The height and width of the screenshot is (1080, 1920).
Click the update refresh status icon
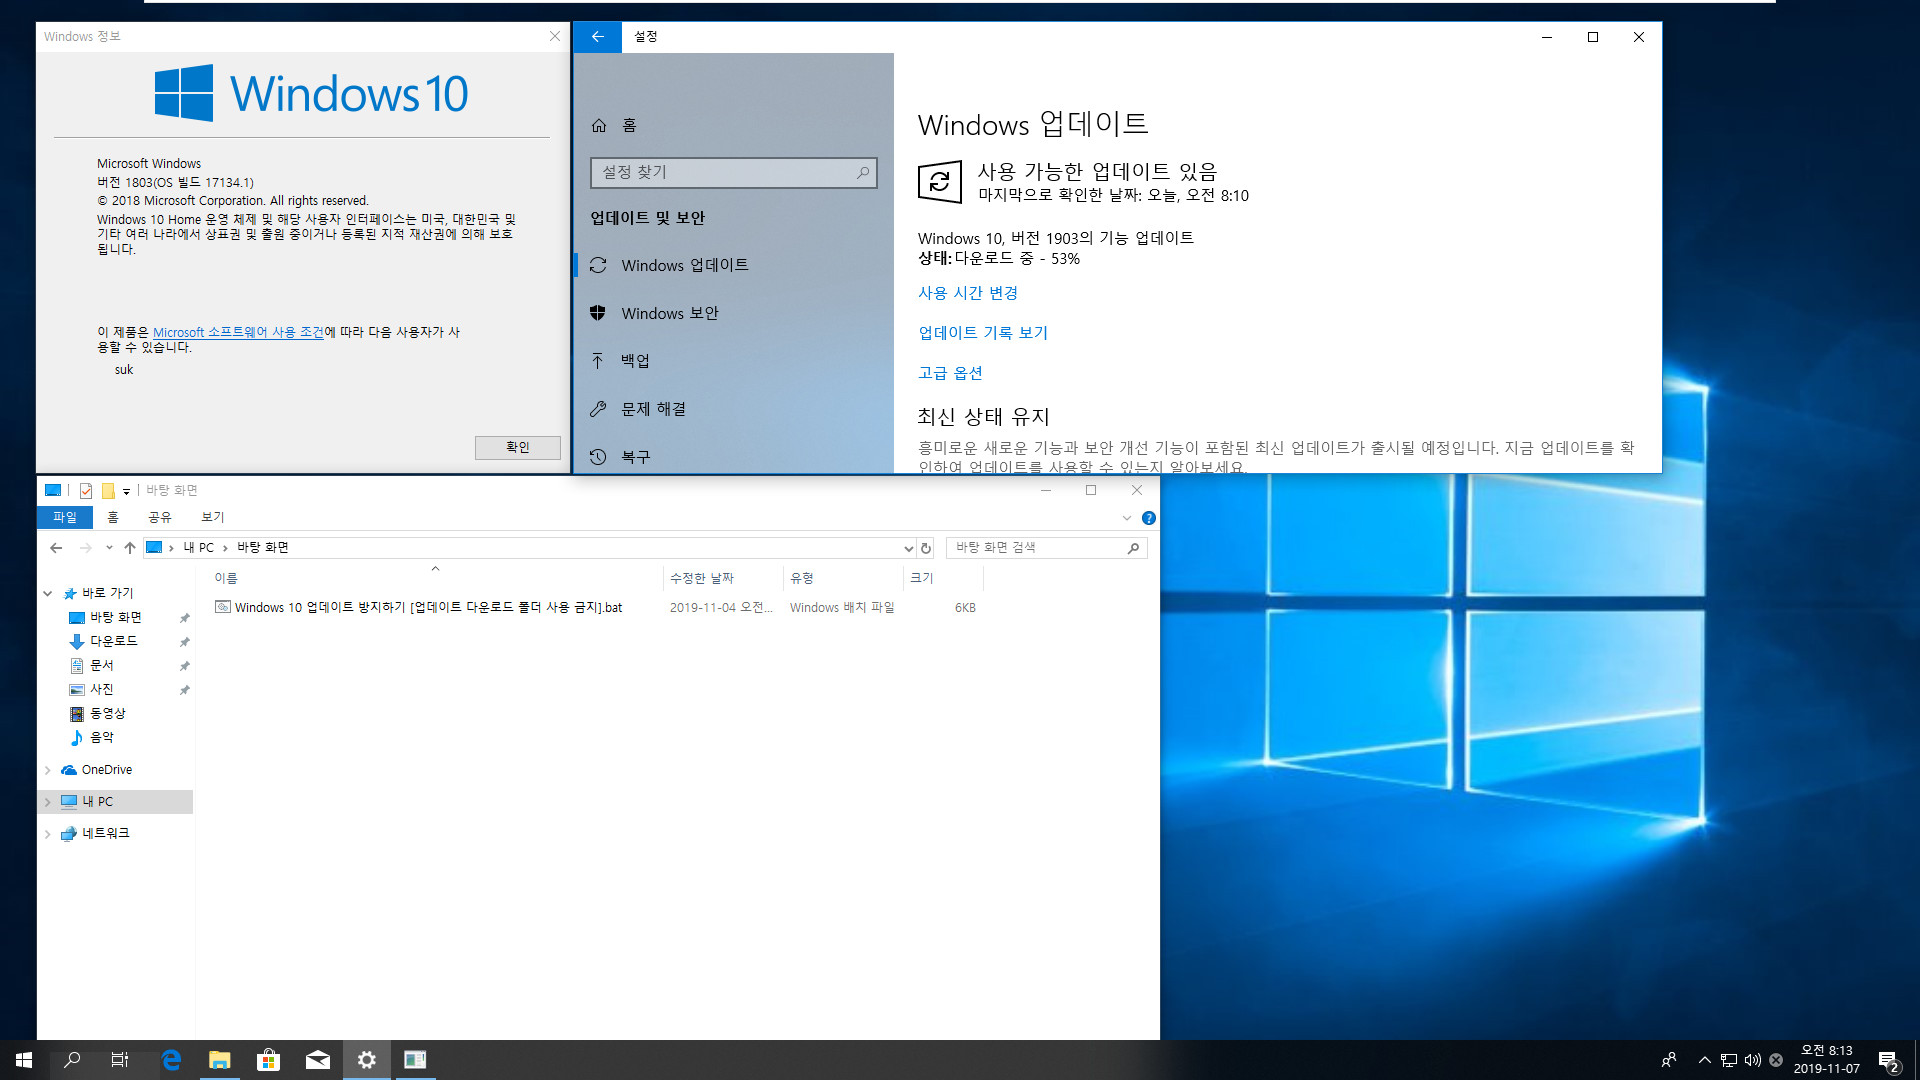tap(940, 182)
